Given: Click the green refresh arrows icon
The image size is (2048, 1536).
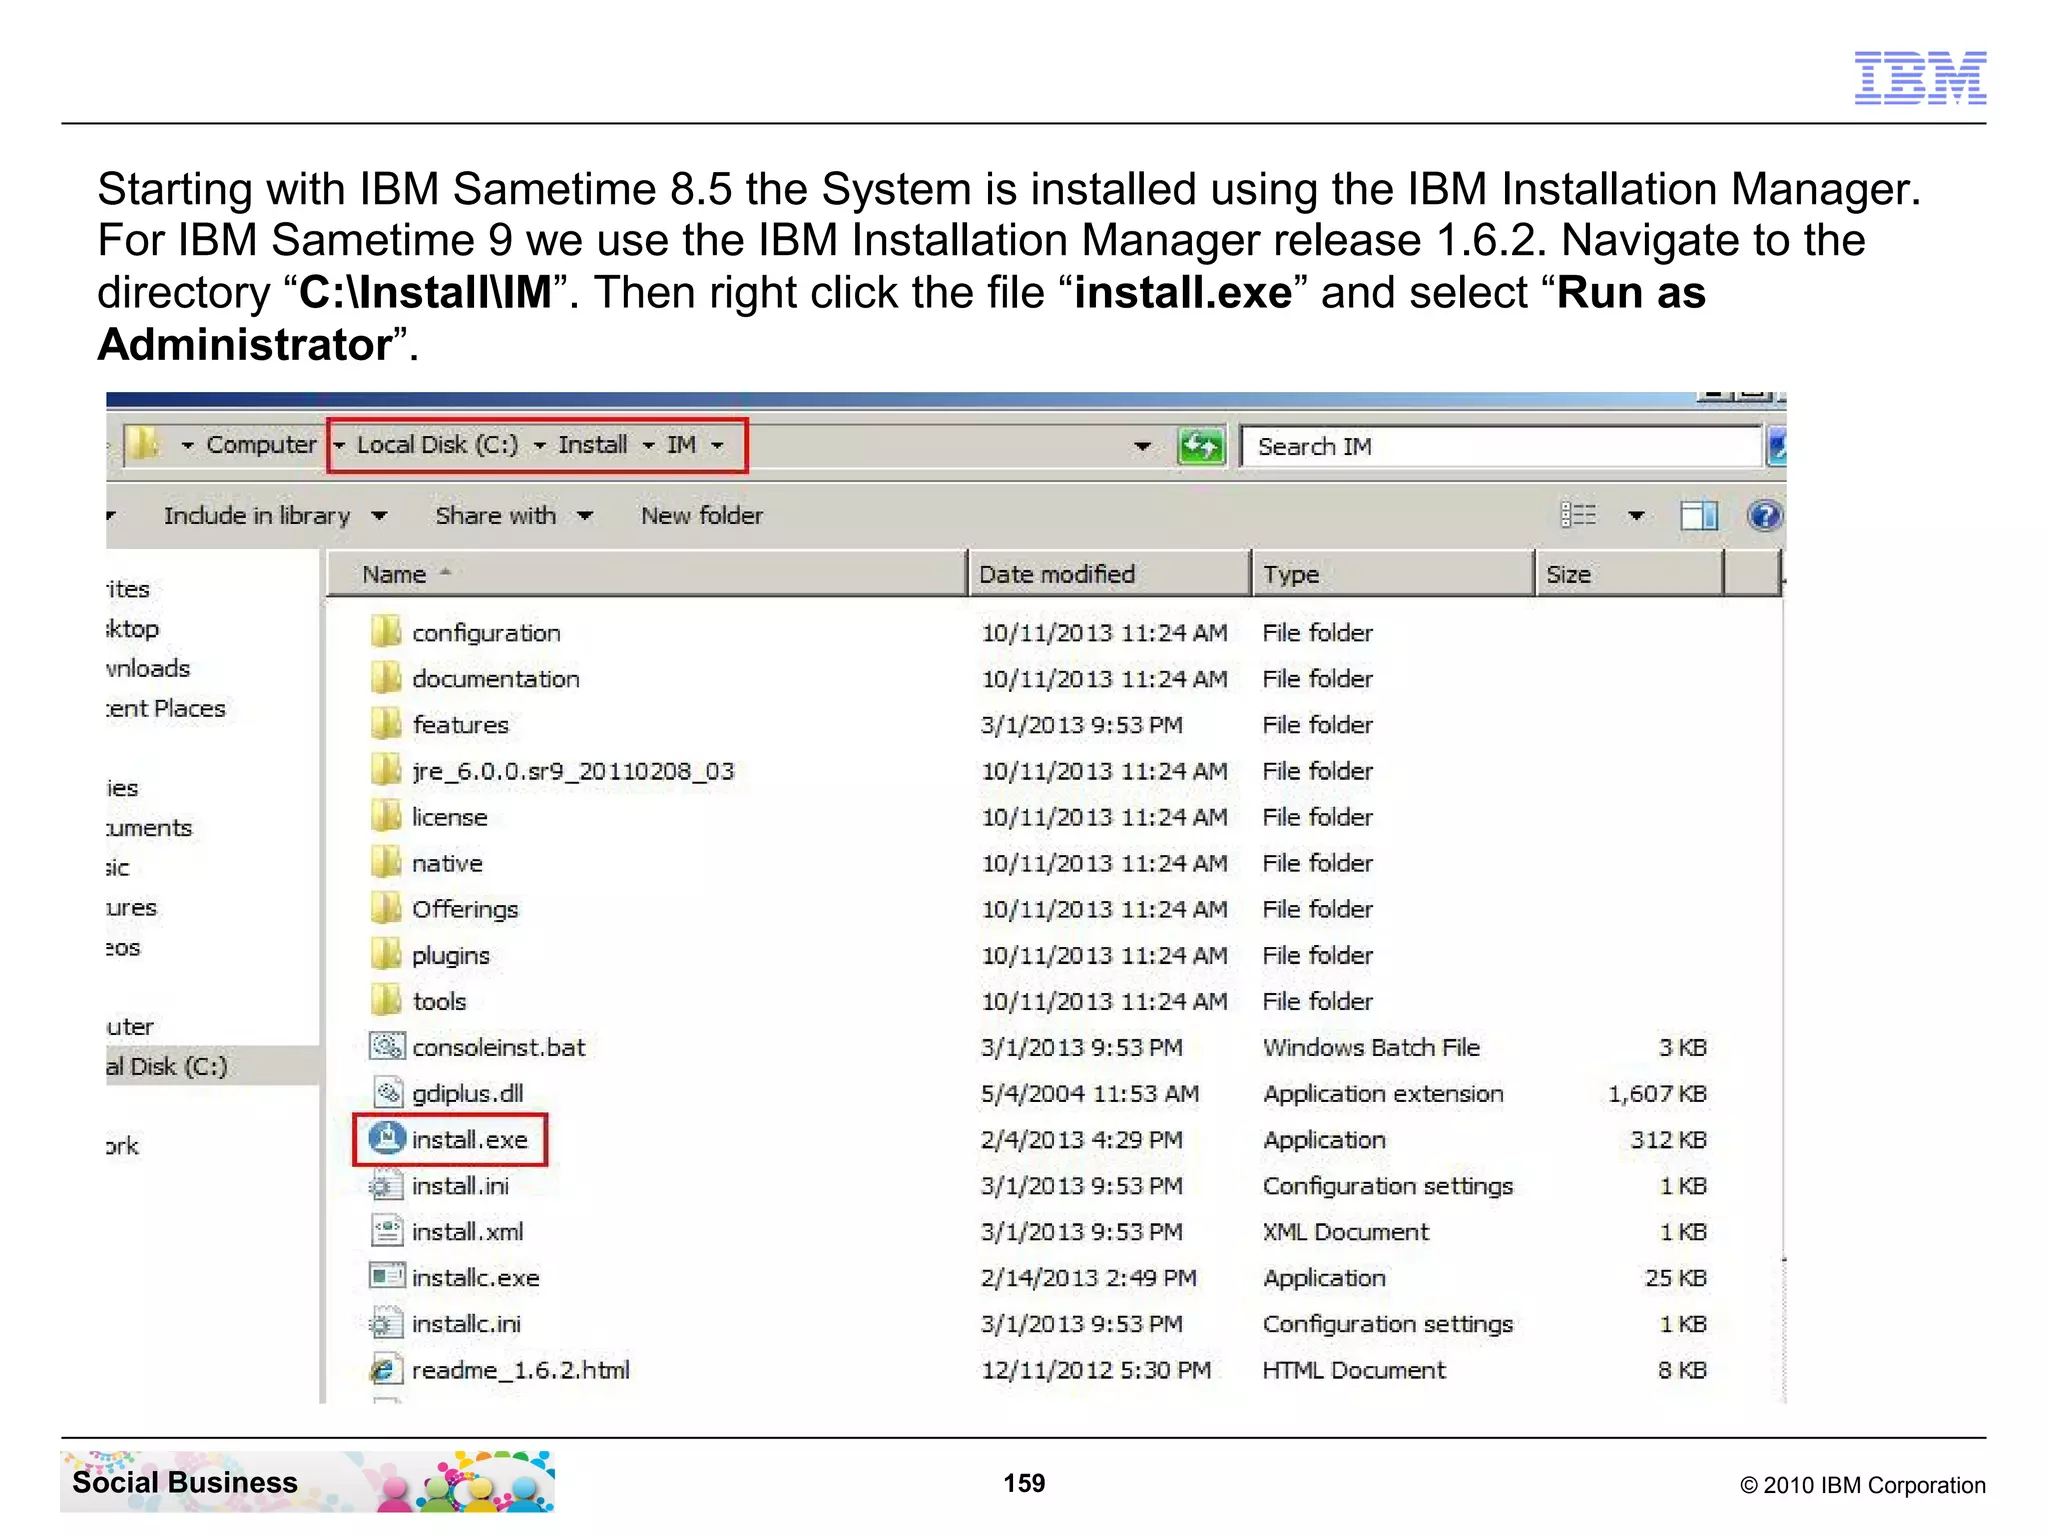Looking at the screenshot, I should tap(1201, 446).
